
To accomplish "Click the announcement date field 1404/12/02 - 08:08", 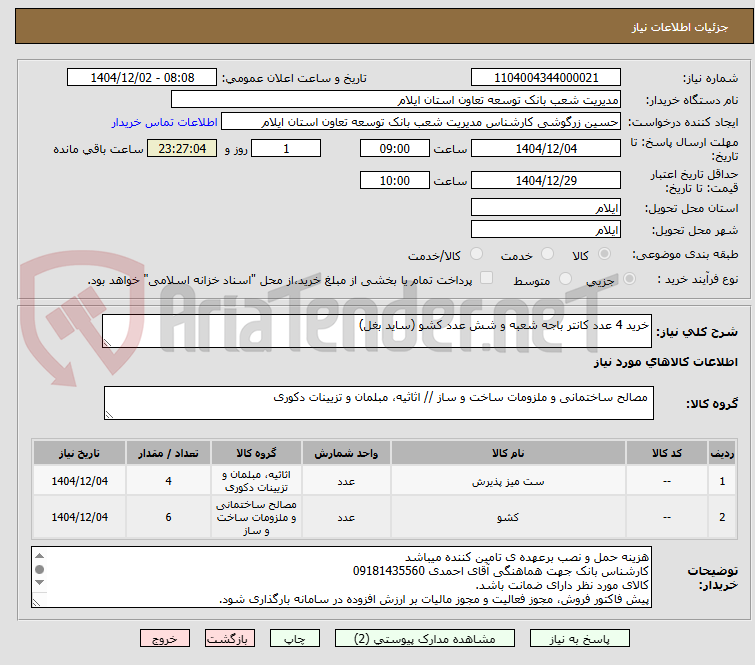I will pyautogui.click(x=142, y=78).
